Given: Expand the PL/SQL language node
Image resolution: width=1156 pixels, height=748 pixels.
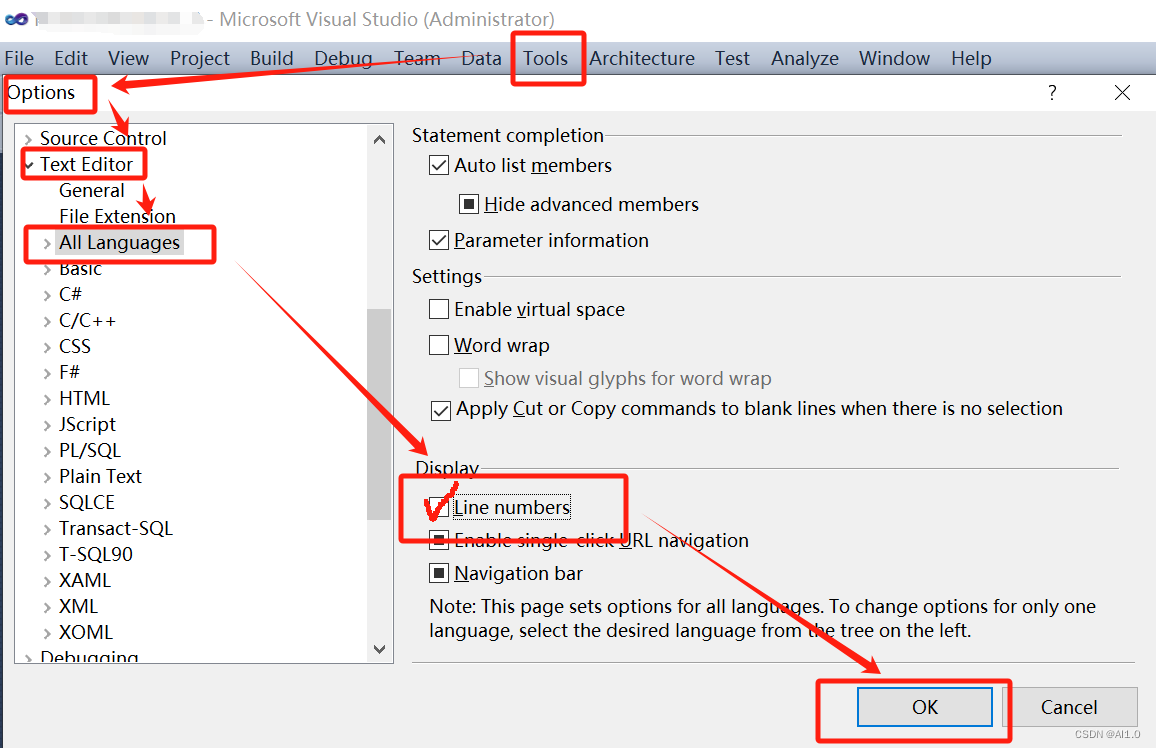Looking at the screenshot, I should [47, 451].
